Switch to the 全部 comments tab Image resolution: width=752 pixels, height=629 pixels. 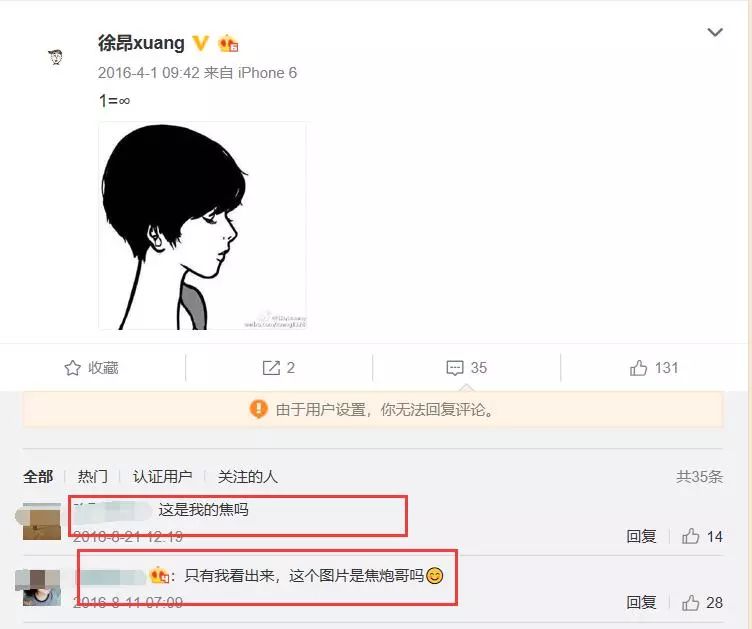tap(38, 477)
